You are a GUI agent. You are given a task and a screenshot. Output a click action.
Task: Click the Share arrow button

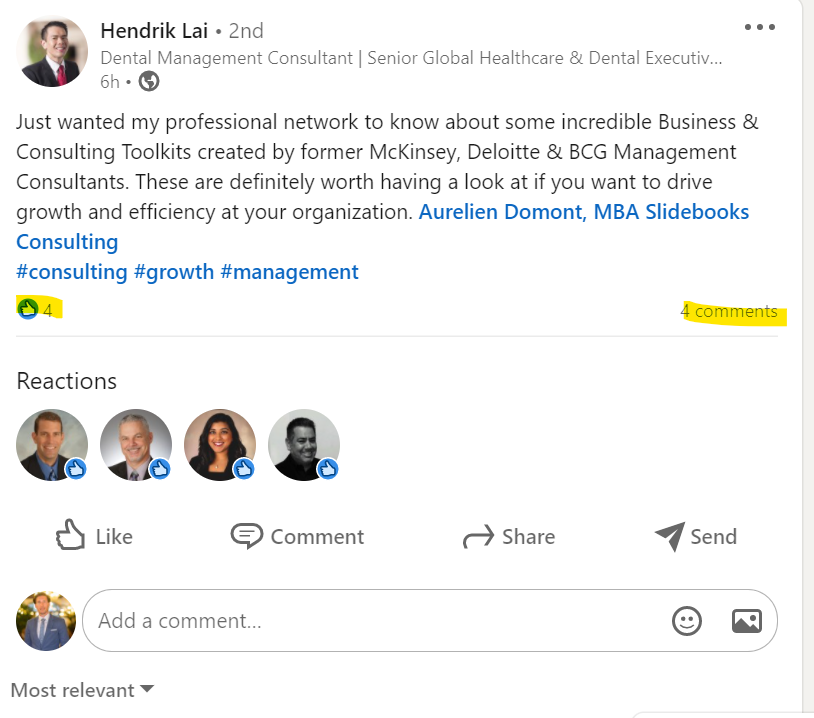(x=508, y=537)
